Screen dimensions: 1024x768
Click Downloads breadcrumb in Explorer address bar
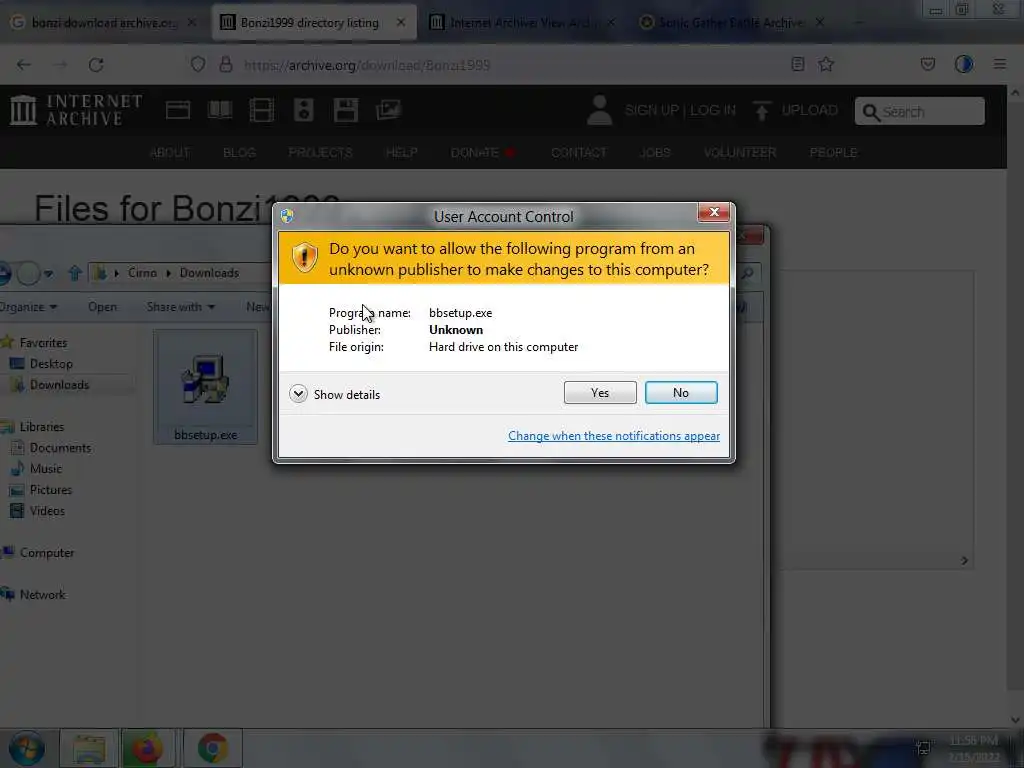[209, 273]
